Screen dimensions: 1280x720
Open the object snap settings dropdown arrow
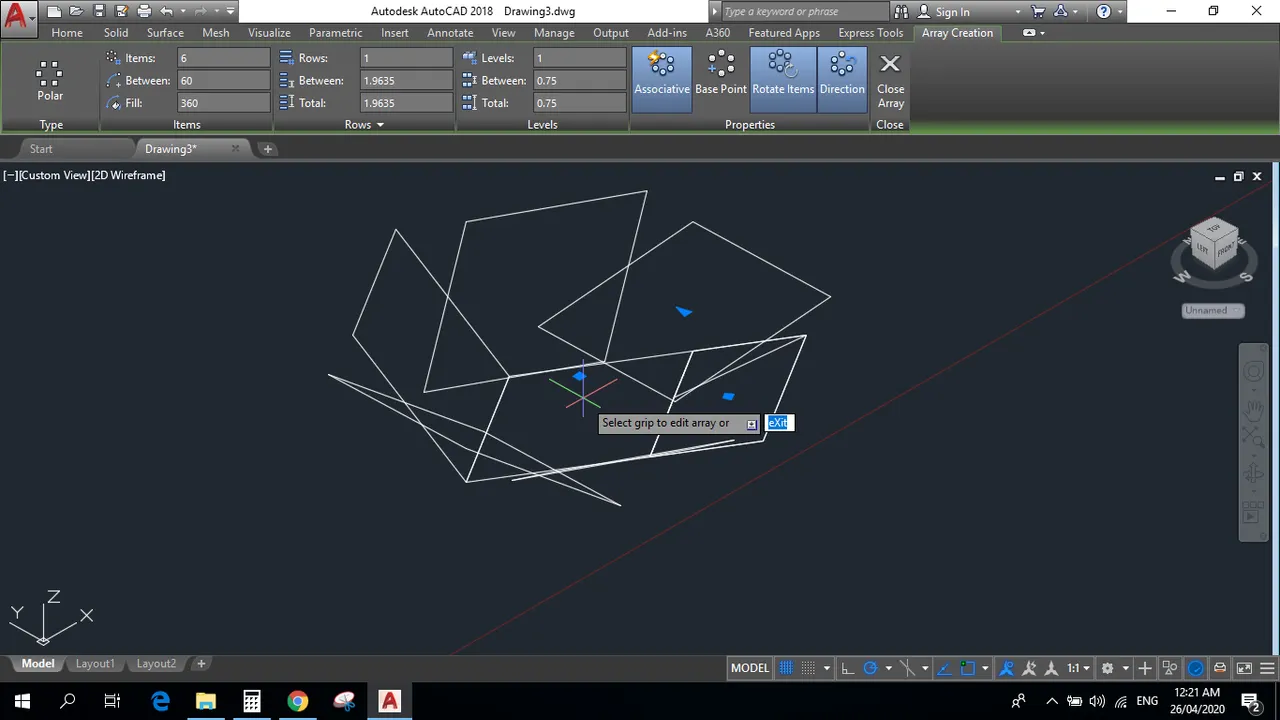click(x=985, y=668)
